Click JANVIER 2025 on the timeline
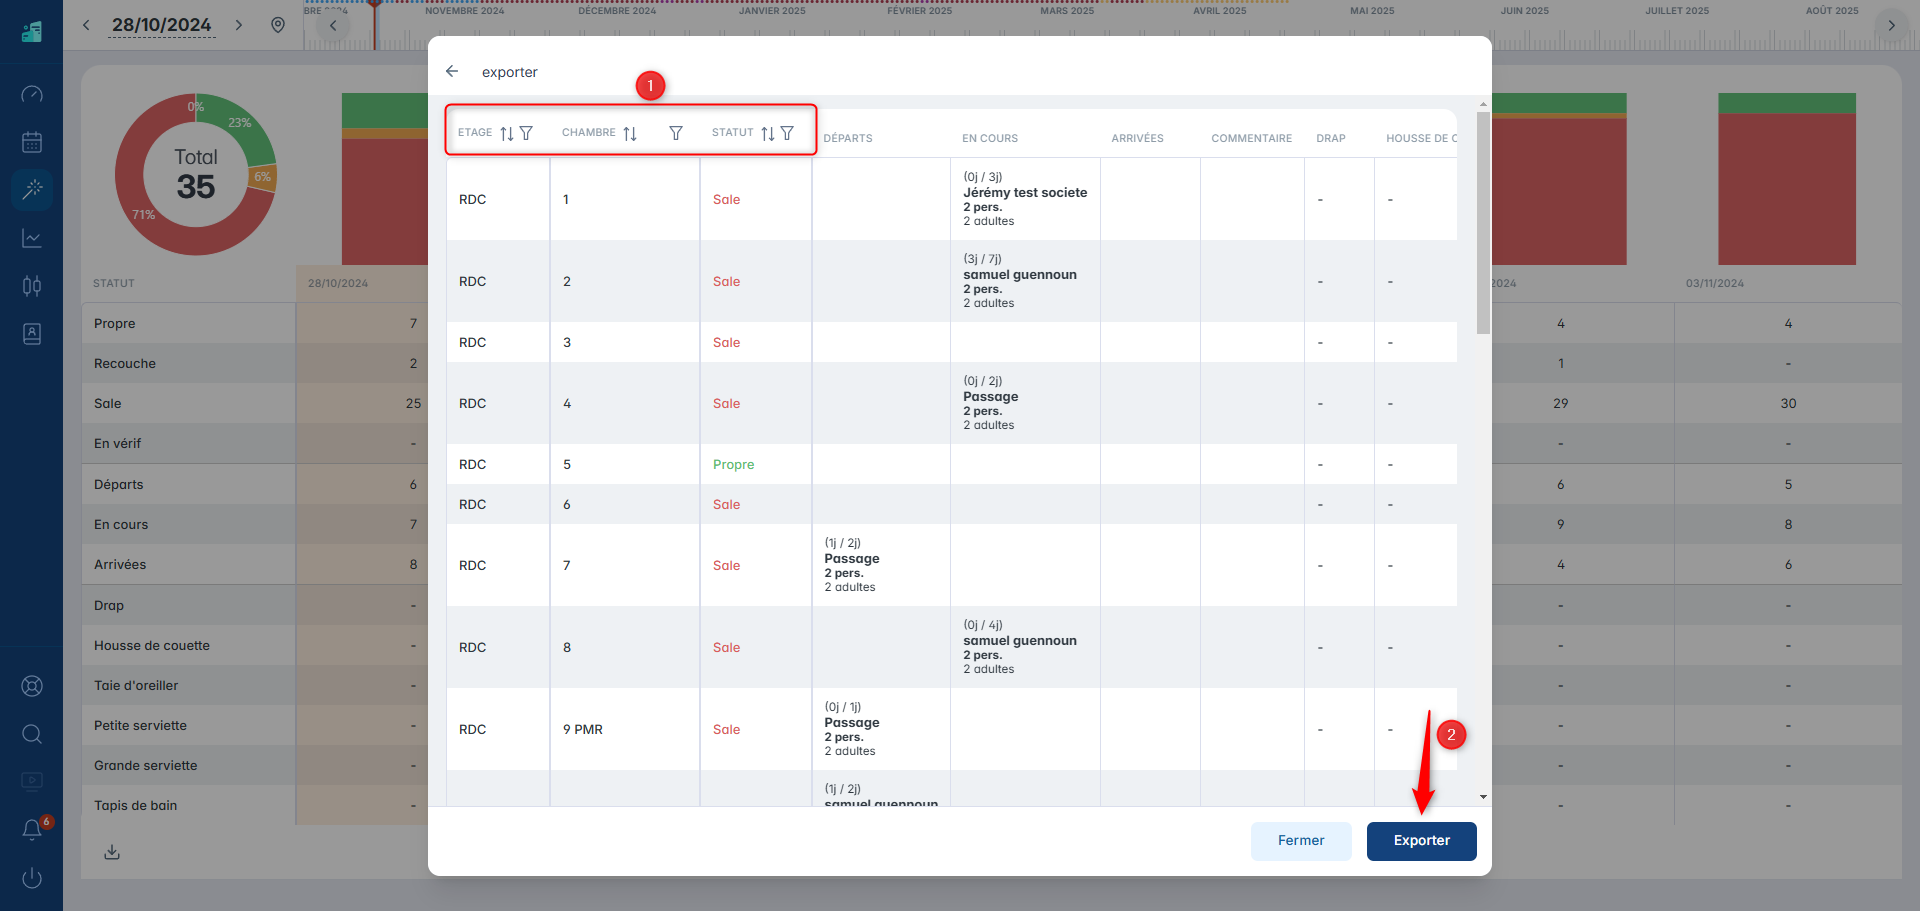Image resolution: width=1920 pixels, height=911 pixels. pyautogui.click(x=772, y=11)
